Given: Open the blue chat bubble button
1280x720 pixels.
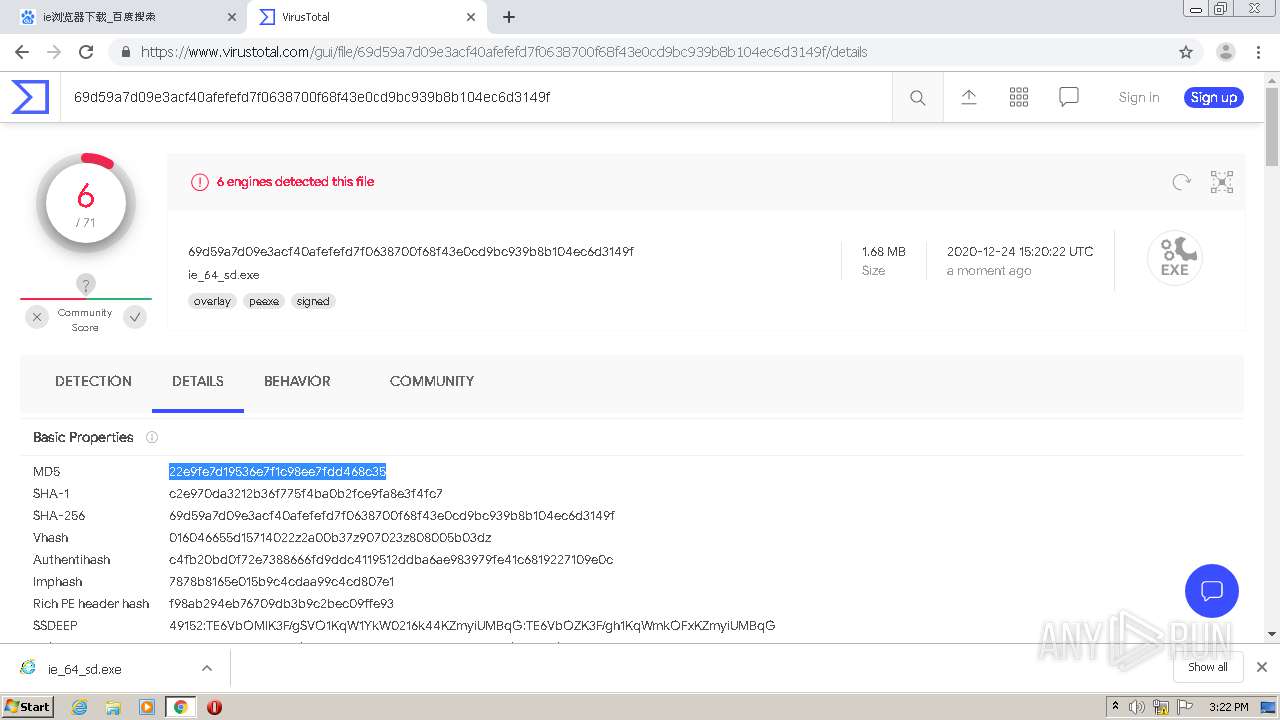Looking at the screenshot, I should click(x=1212, y=590).
